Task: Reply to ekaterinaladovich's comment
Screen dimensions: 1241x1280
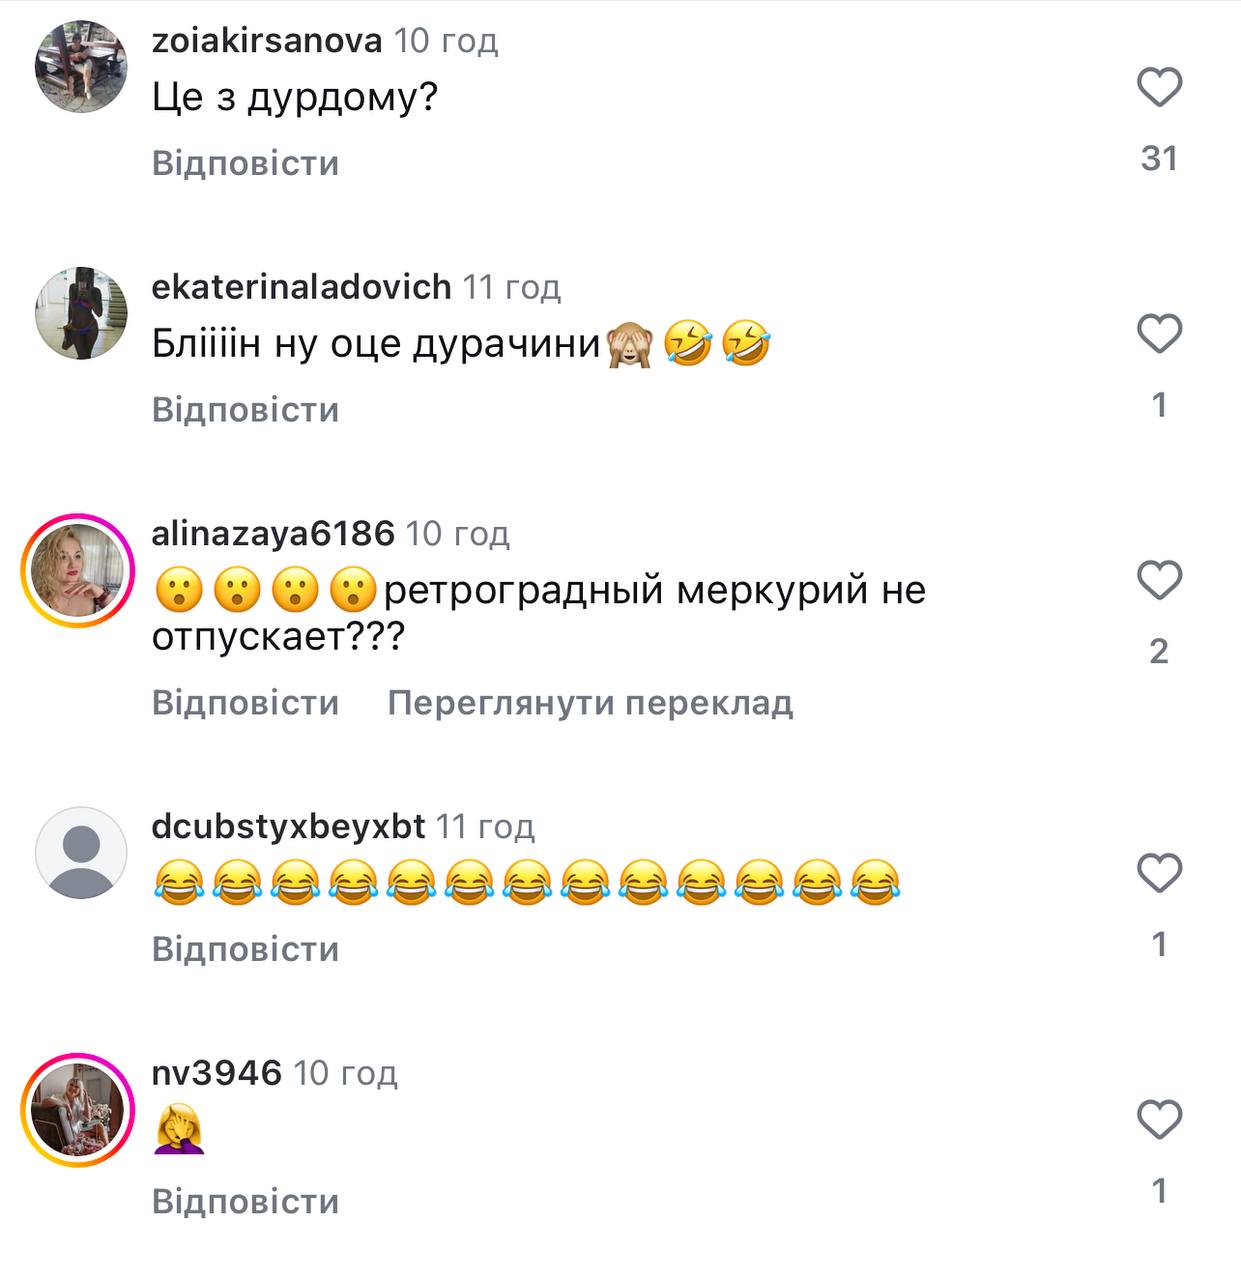Action: click(246, 409)
